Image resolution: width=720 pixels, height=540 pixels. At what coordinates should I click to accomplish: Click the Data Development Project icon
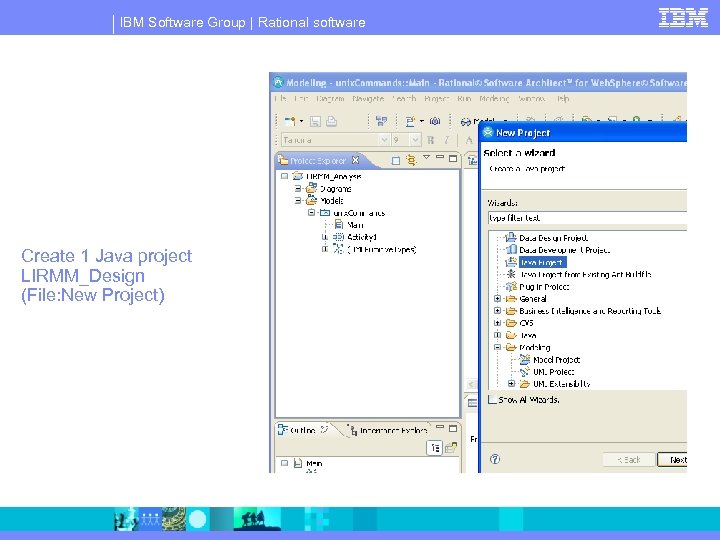511,249
